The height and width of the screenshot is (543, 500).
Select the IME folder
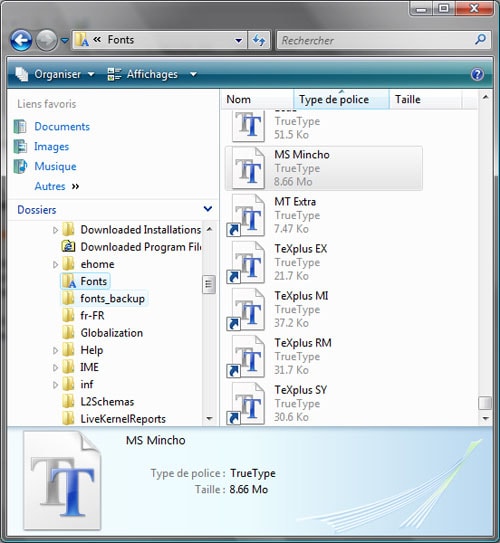(x=89, y=367)
